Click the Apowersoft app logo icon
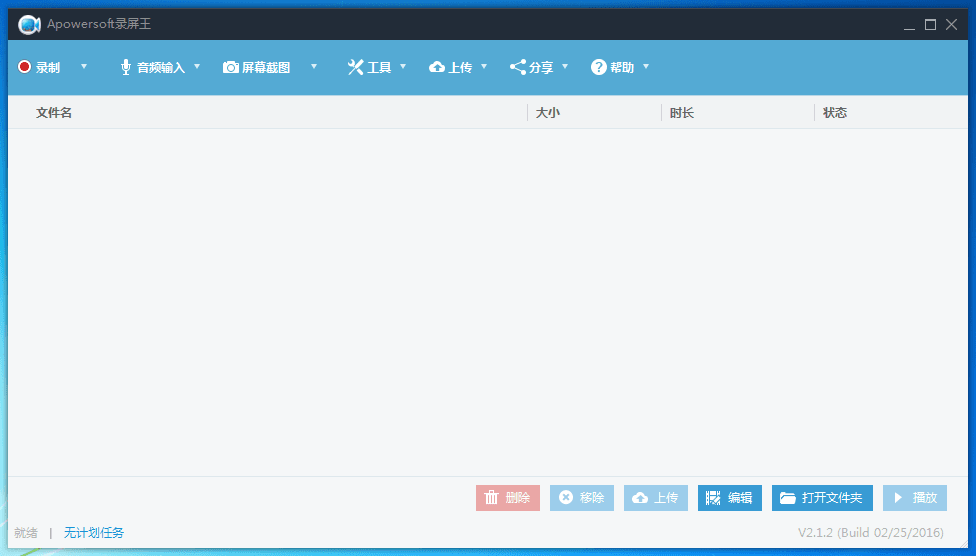976x556 pixels. coord(29,24)
